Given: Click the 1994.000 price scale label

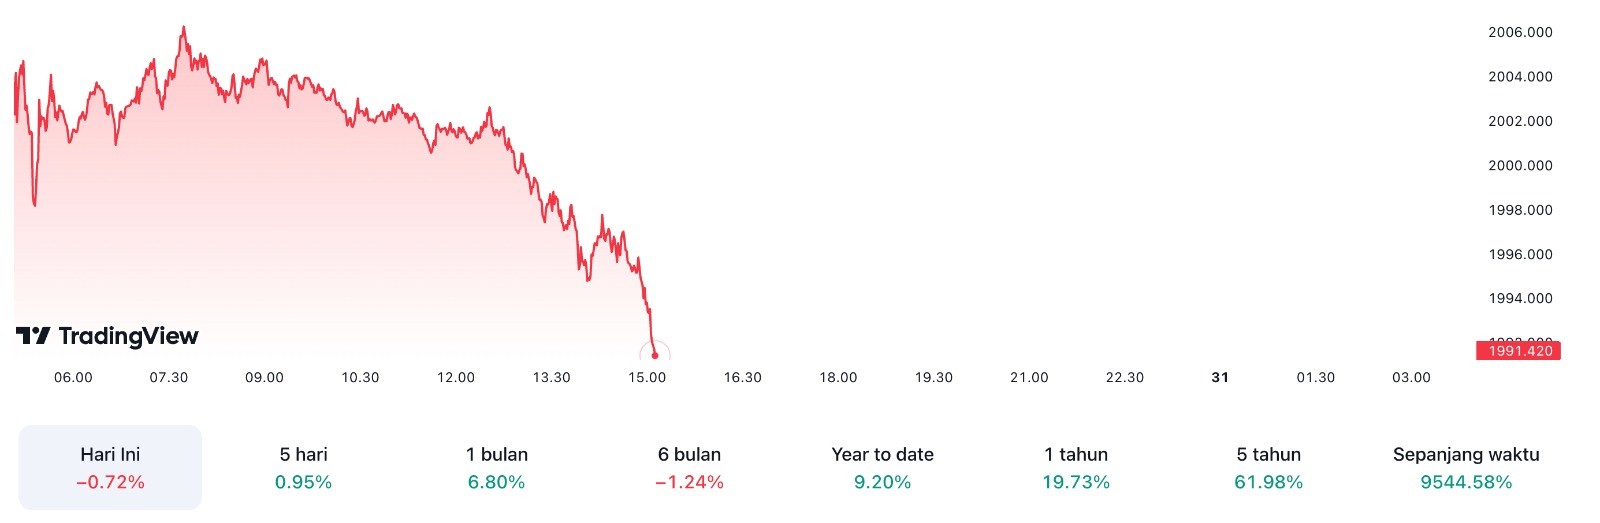Looking at the screenshot, I should click(x=1520, y=299).
